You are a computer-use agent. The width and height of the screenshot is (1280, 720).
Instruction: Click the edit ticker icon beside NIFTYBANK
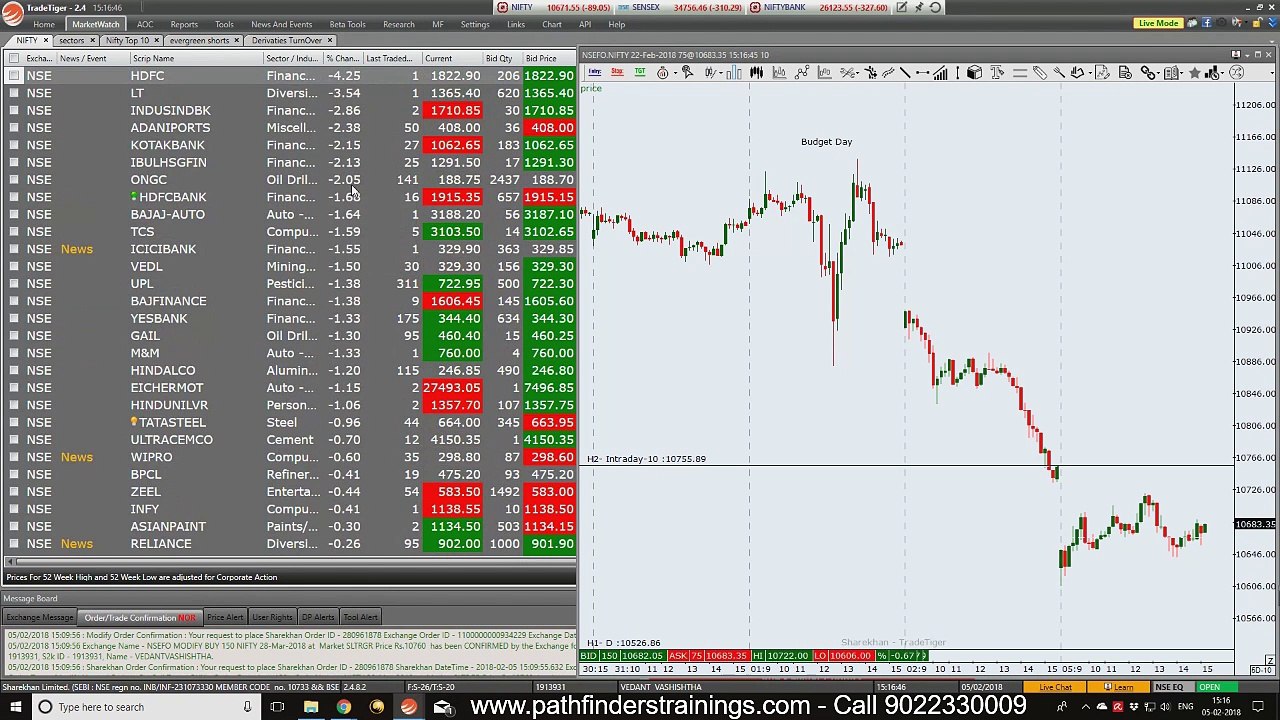[x=901, y=7]
